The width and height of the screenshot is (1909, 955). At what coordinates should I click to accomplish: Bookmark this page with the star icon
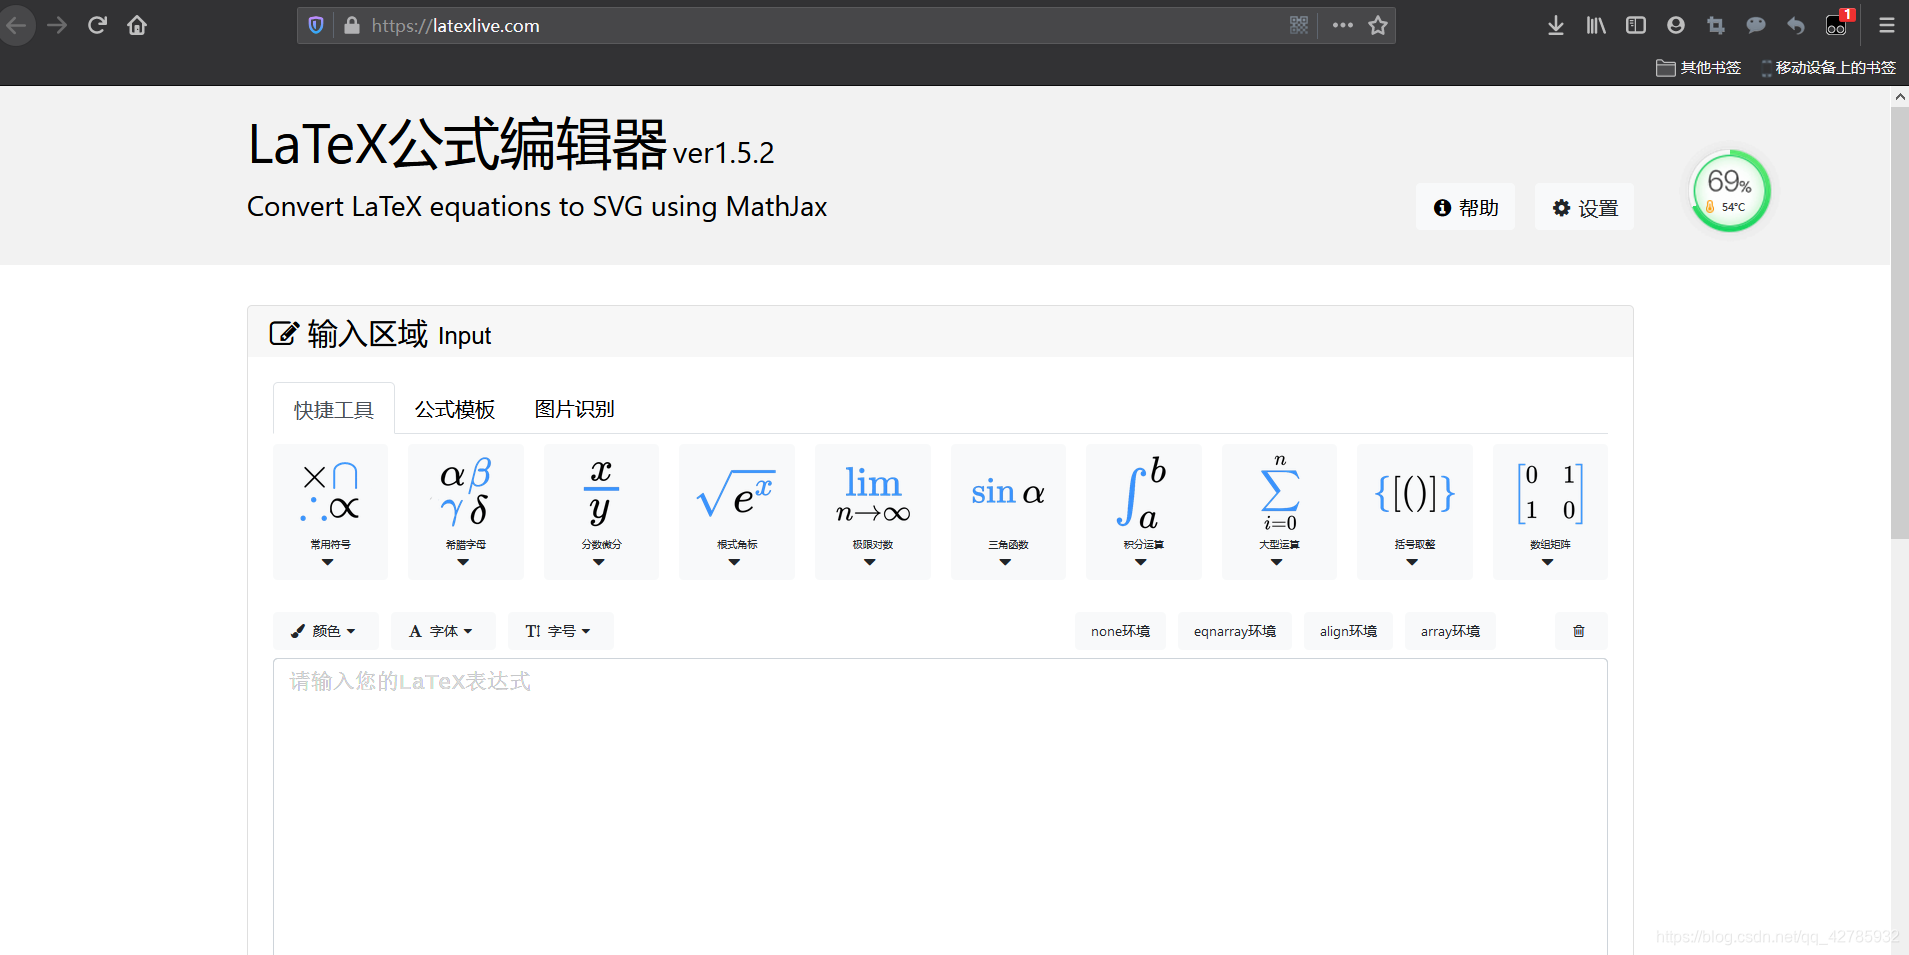[x=1378, y=25]
